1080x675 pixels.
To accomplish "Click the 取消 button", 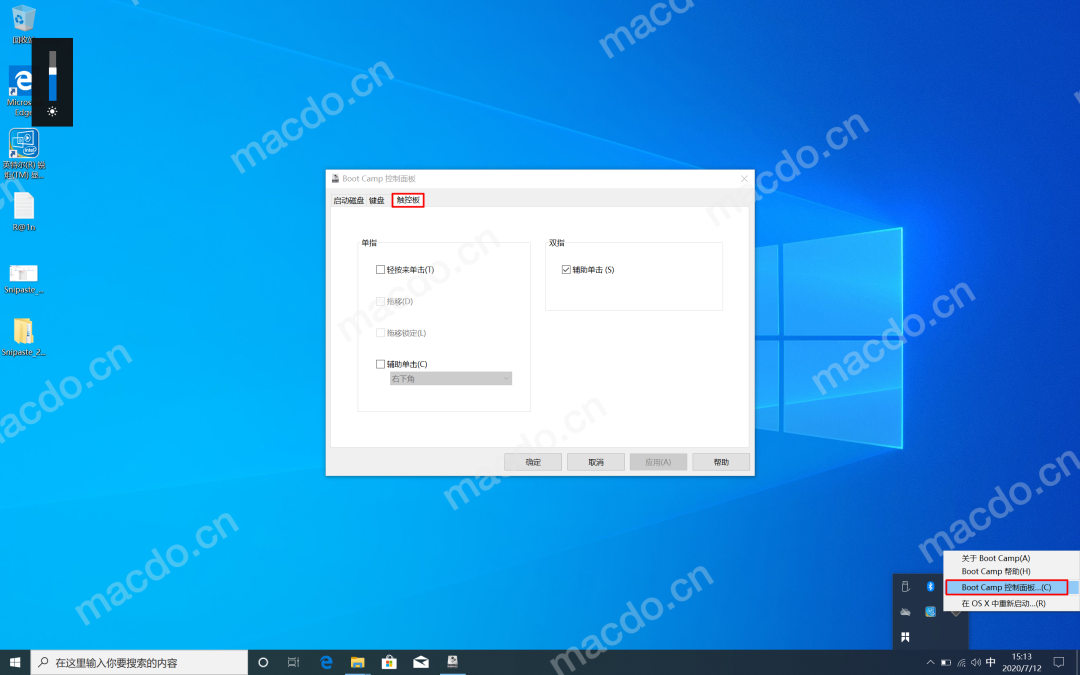I will (596, 462).
